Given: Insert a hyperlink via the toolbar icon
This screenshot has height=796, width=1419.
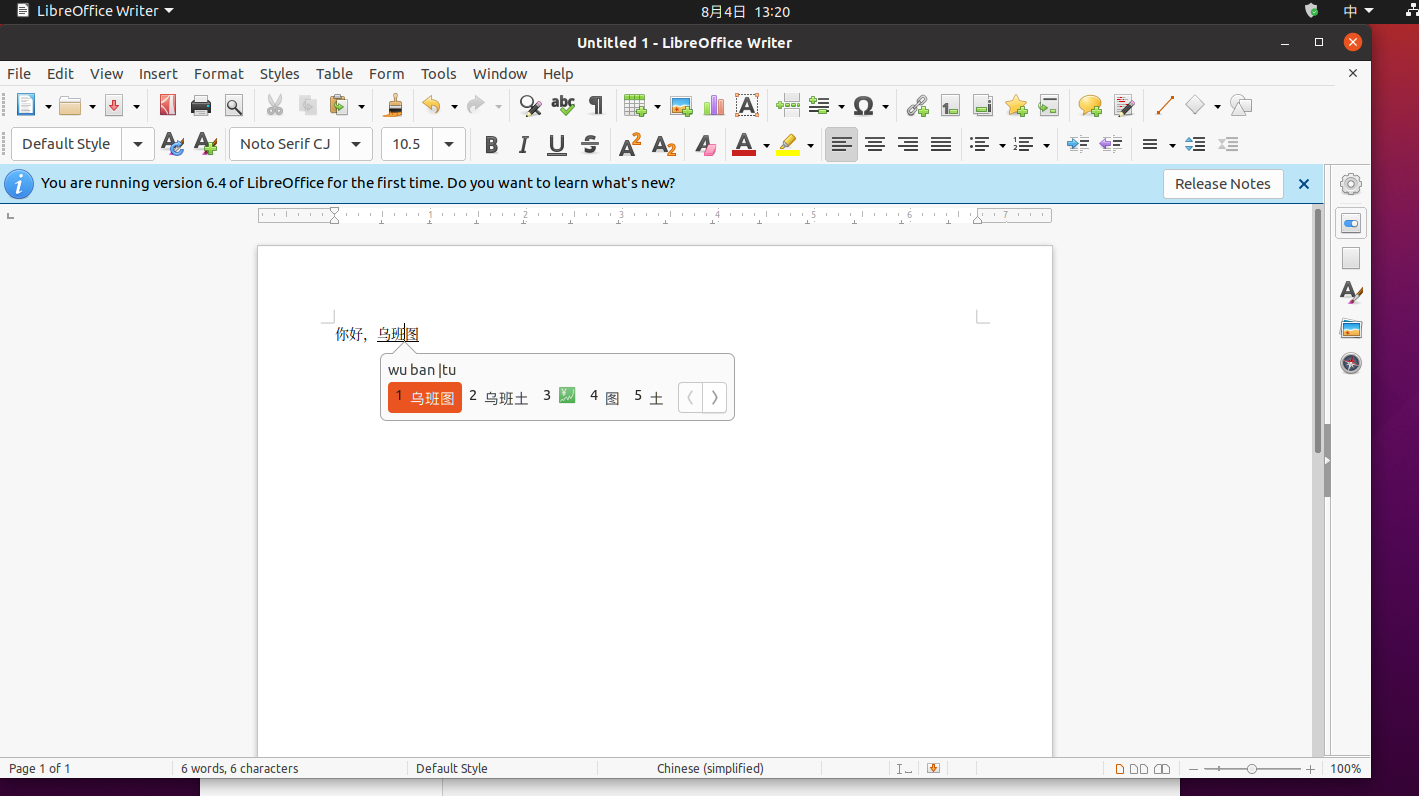Looking at the screenshot, I should (917, 105).
